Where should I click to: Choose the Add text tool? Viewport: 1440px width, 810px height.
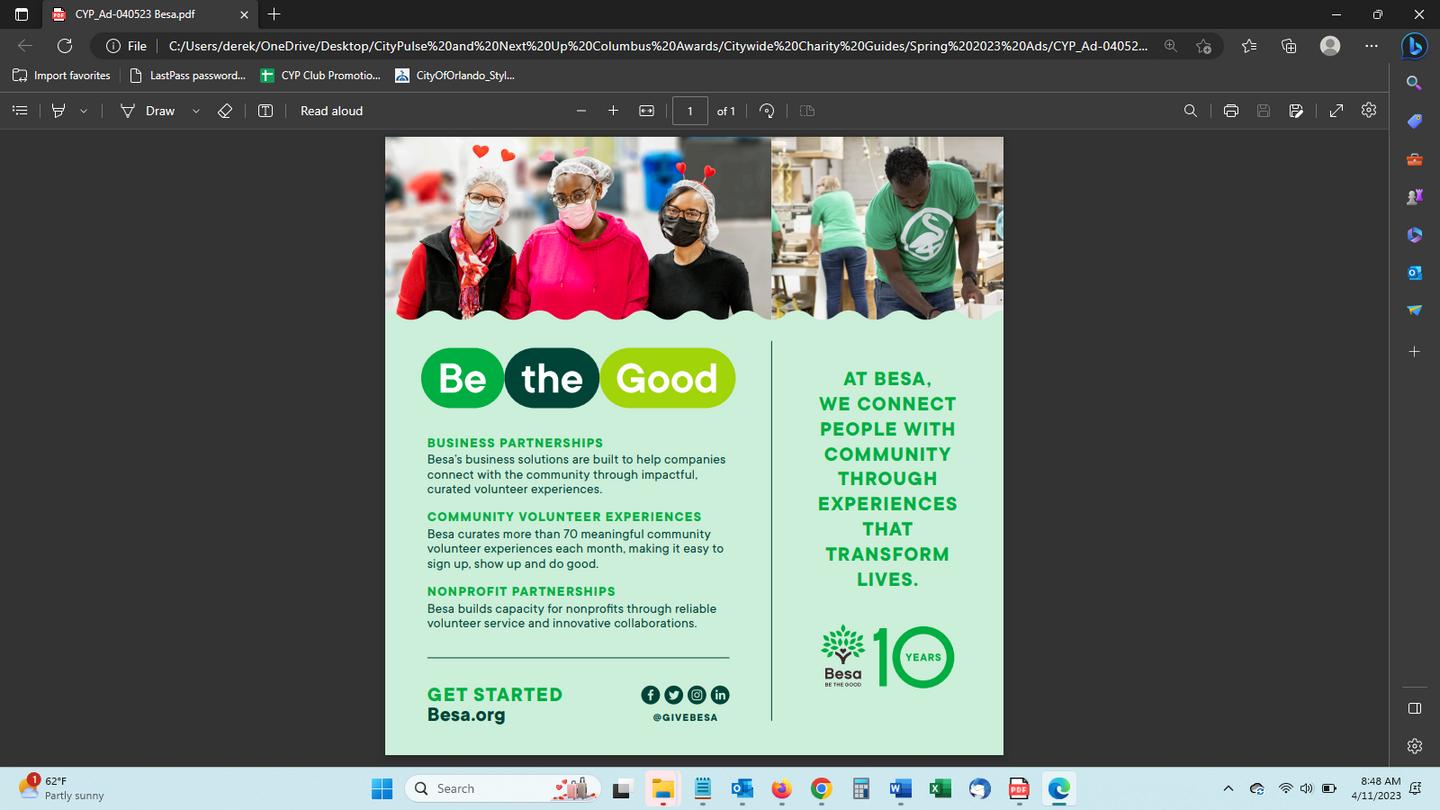point(265,111)
